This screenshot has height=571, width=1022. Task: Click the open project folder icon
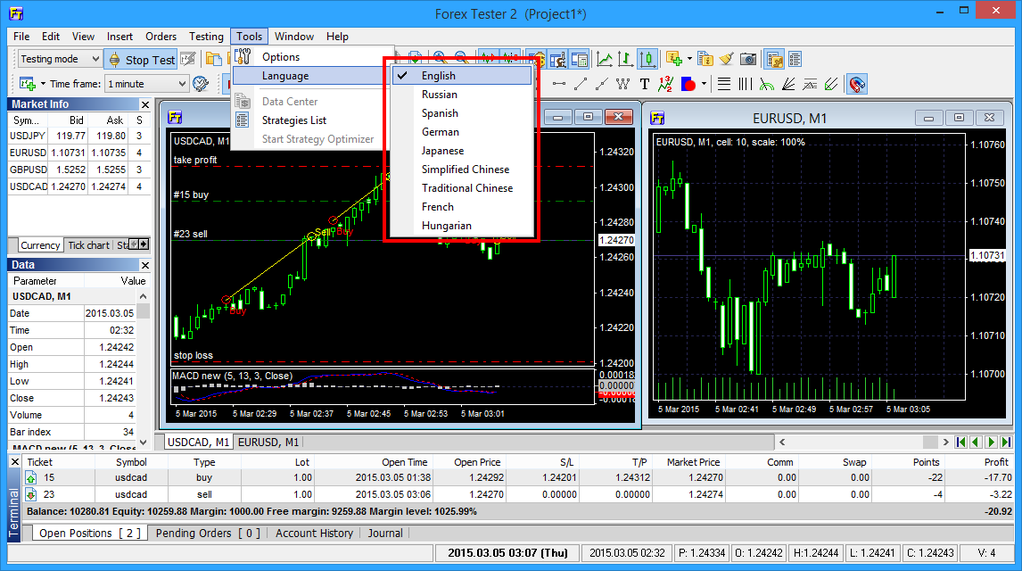click(213, 59)
